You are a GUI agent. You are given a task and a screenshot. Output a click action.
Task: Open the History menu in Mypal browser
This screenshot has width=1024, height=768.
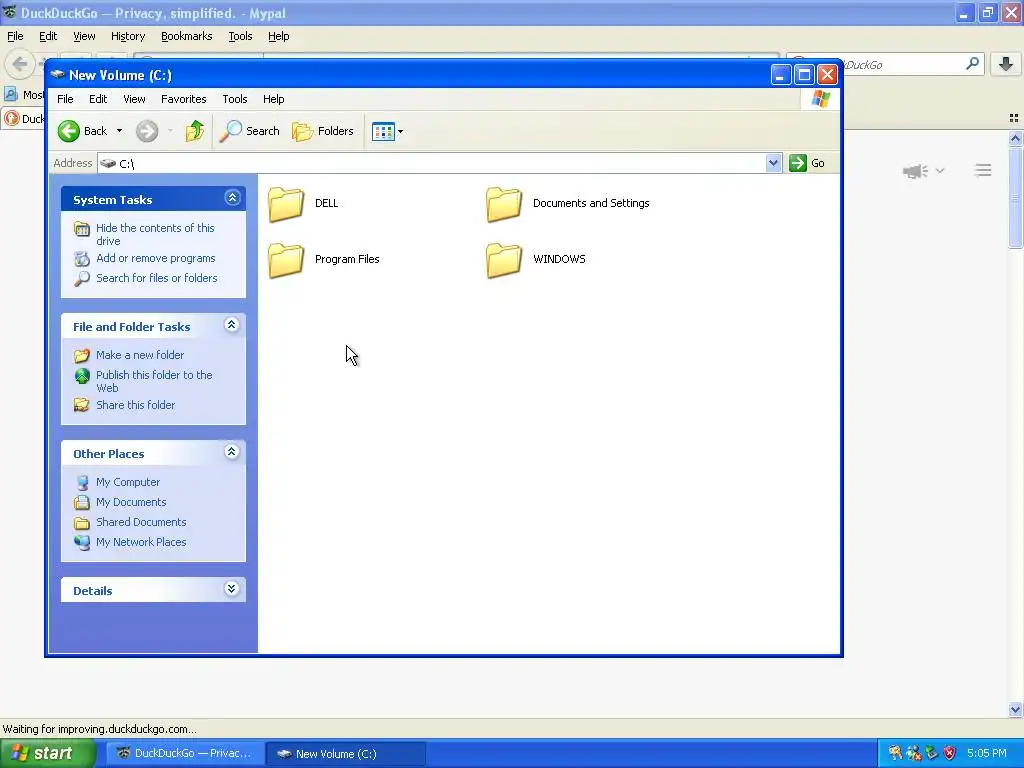click(x=128, y=37)
